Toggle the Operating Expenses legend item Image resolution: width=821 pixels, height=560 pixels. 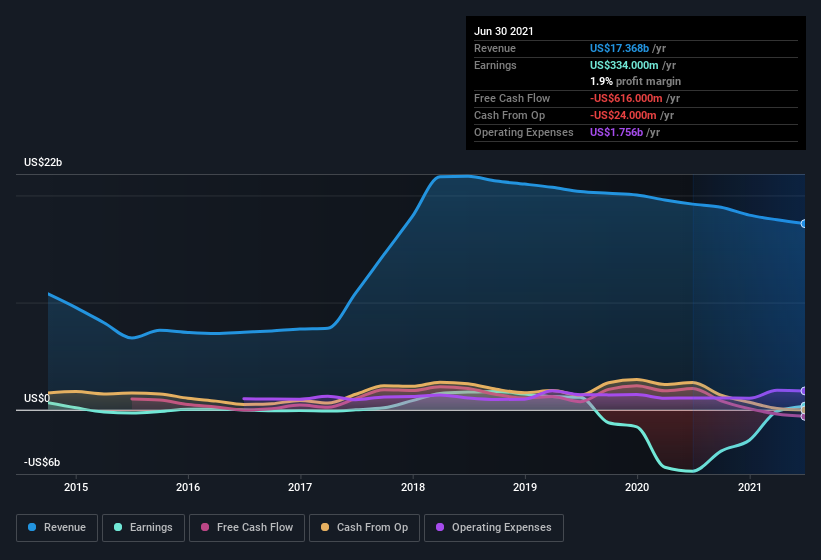(x=494, y=528)
